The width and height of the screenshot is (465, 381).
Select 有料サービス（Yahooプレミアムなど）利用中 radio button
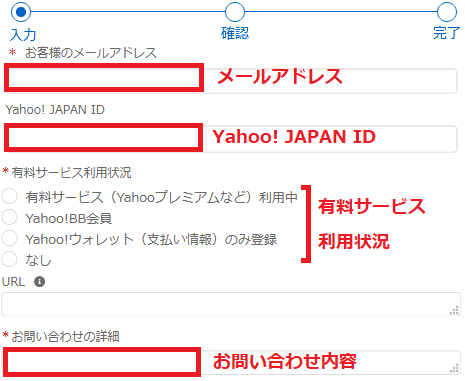(x=9, y=196)
